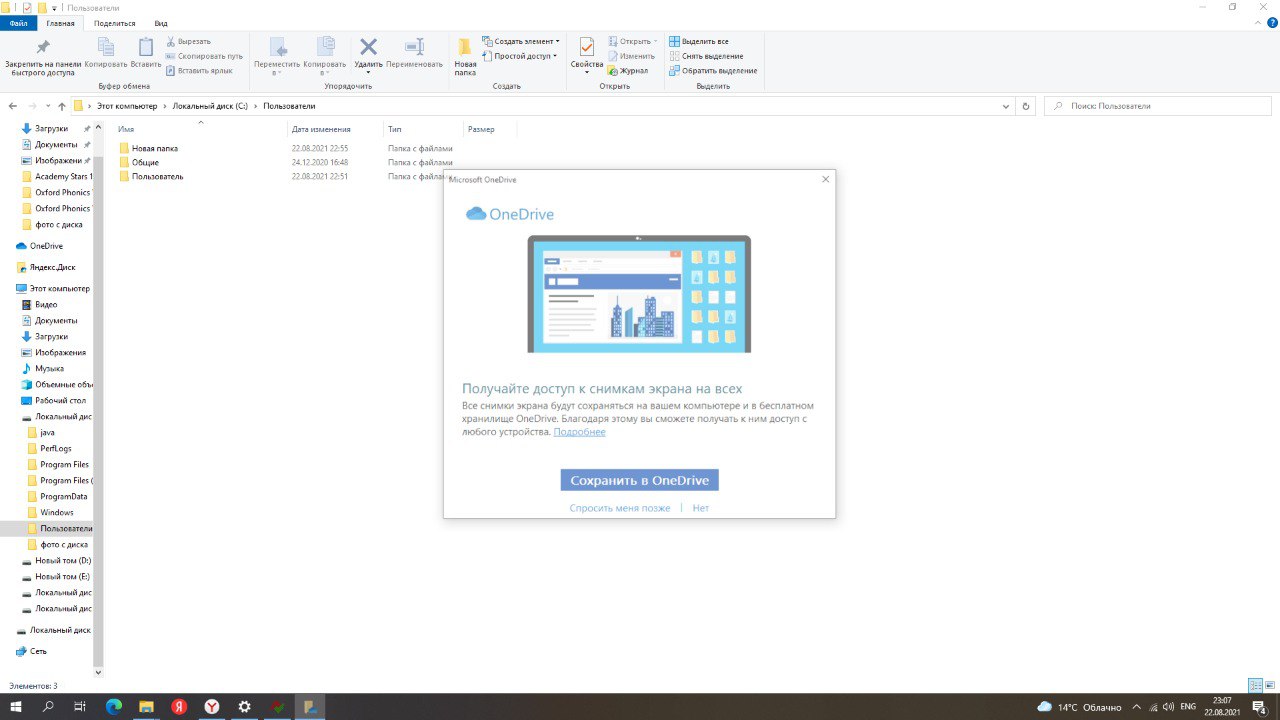Open the 'Подробнее' link in OneDrive dialog

coord(579,432)
